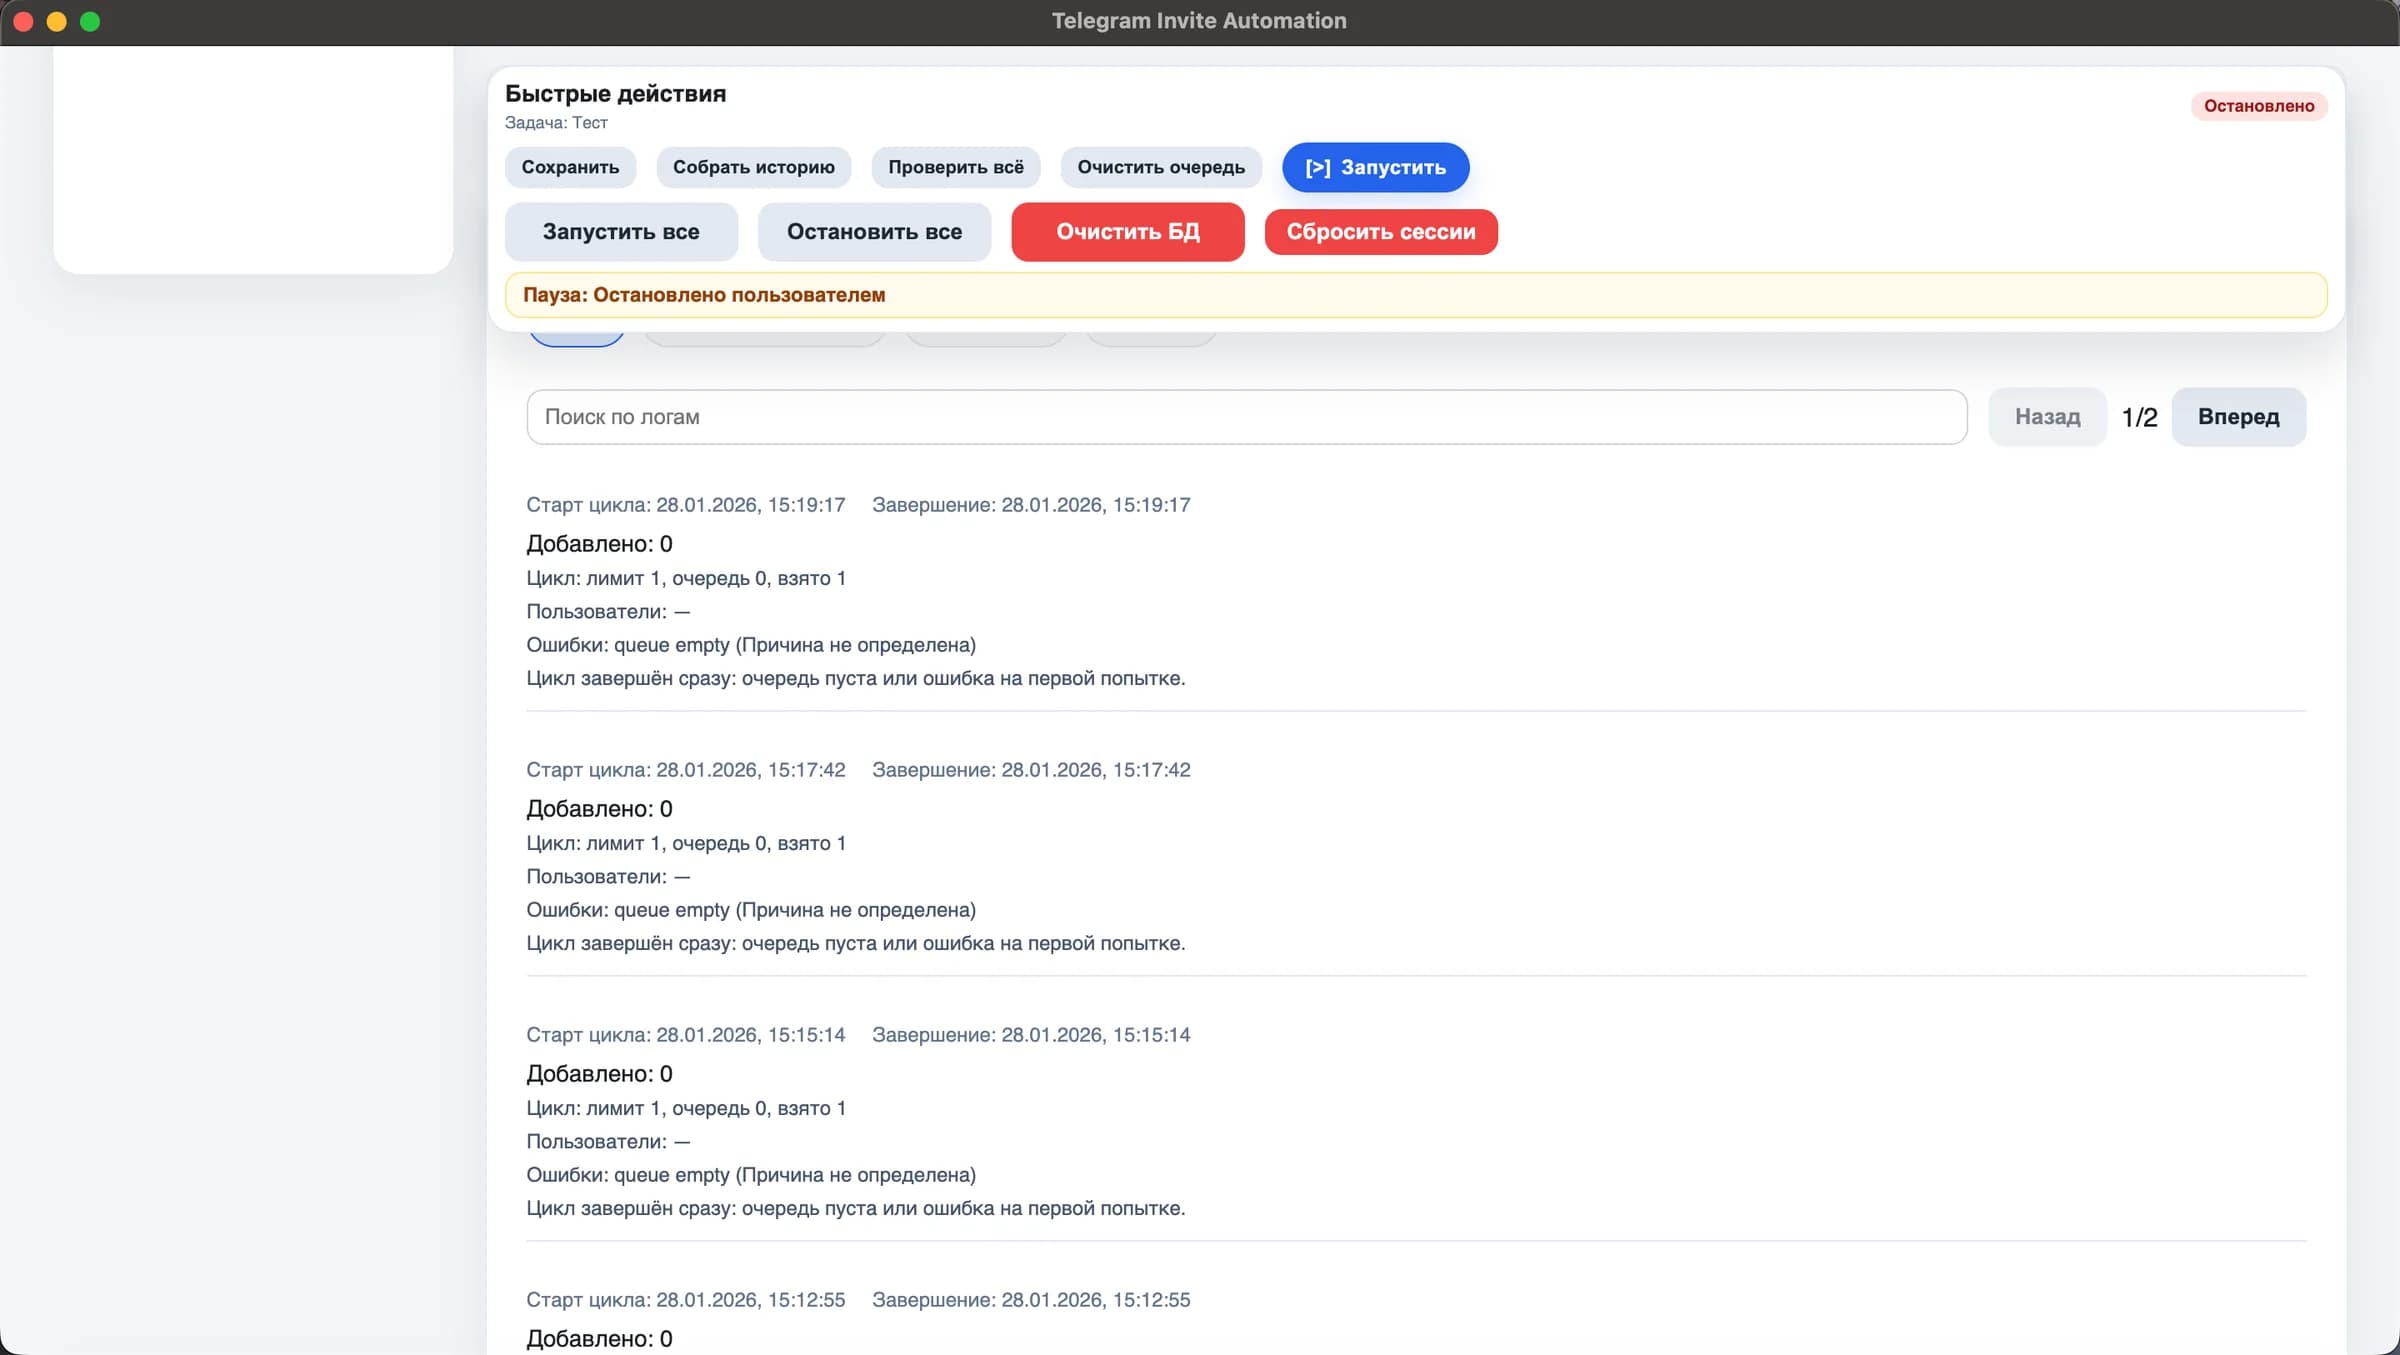This screenshot has width=2400, height=1355.
Task: Go to next log page with Вперед
Action: point(2238,417)
